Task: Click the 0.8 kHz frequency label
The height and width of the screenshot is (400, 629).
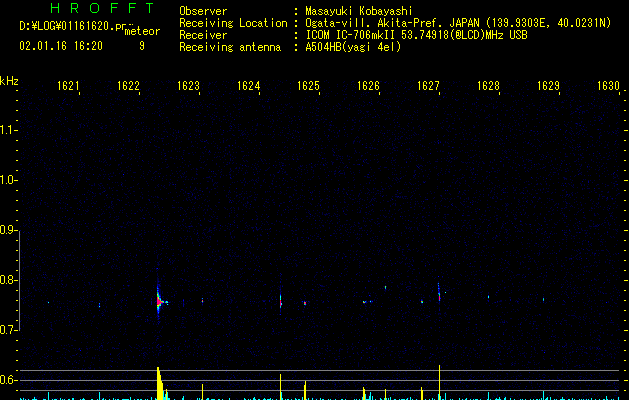Action: [8, 280]
